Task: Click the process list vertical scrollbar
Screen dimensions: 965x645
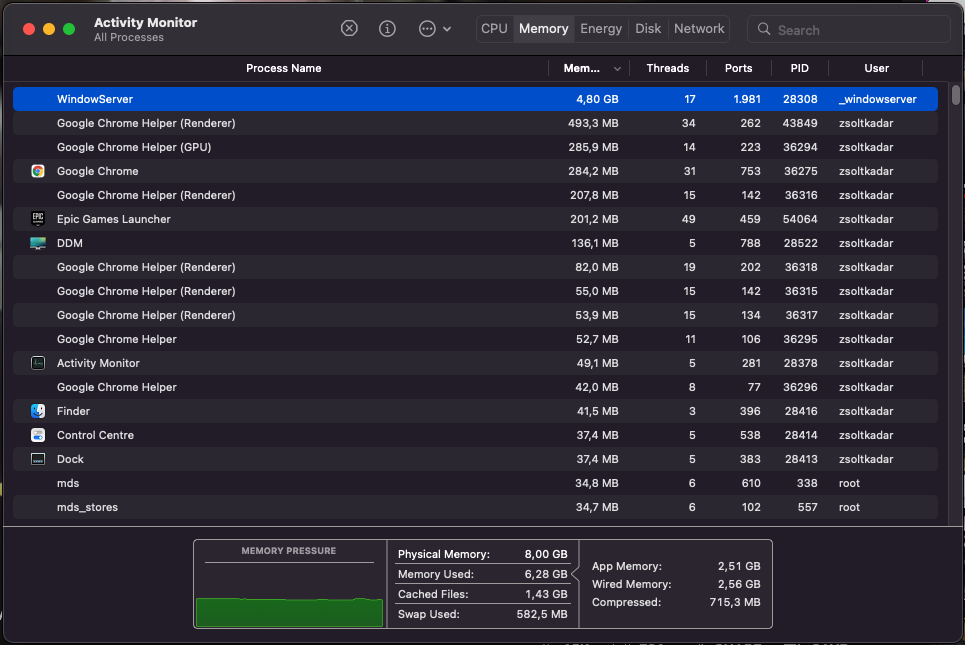Action: tap(955, 95)
